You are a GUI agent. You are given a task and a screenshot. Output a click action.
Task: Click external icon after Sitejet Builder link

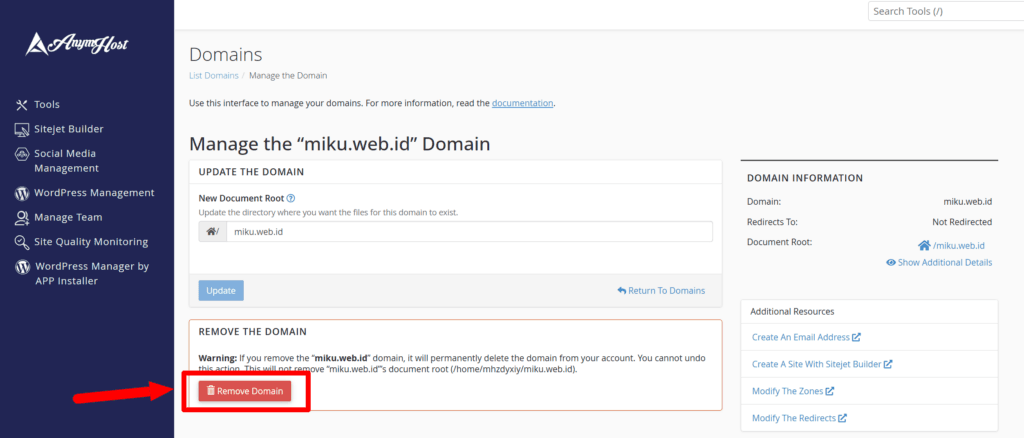point(889,364)
